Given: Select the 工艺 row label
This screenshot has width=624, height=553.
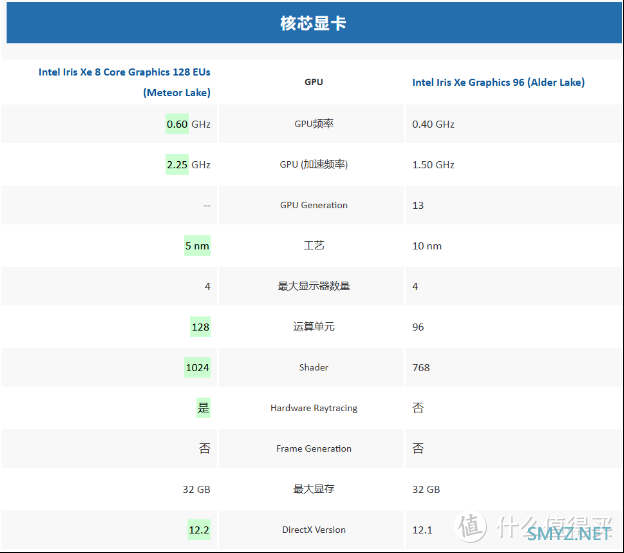Looking at the screenshot, I should tap(314, 245).
